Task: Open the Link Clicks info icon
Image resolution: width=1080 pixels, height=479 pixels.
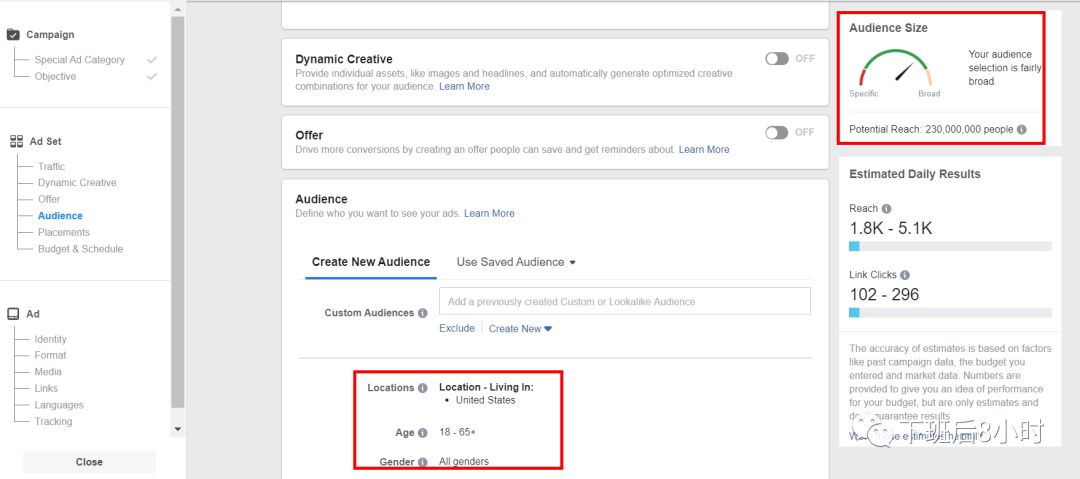Action: pyautogui.click(x=905, y=274)
